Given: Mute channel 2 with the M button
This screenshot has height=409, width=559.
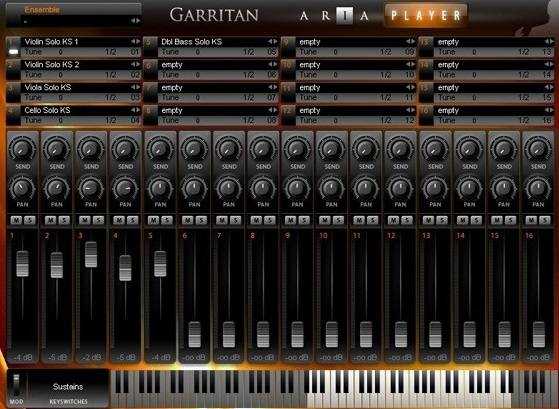Looking at the screenshot, I should 51,220.
